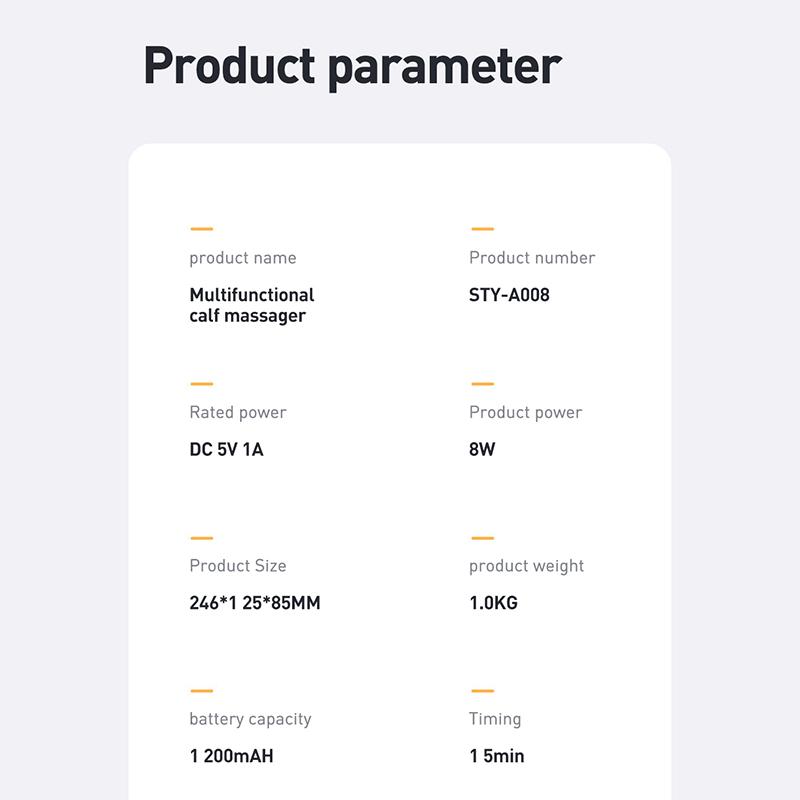Click the orange dash above "Product Size"
This screenshot has width=800, height=800.
201,538
